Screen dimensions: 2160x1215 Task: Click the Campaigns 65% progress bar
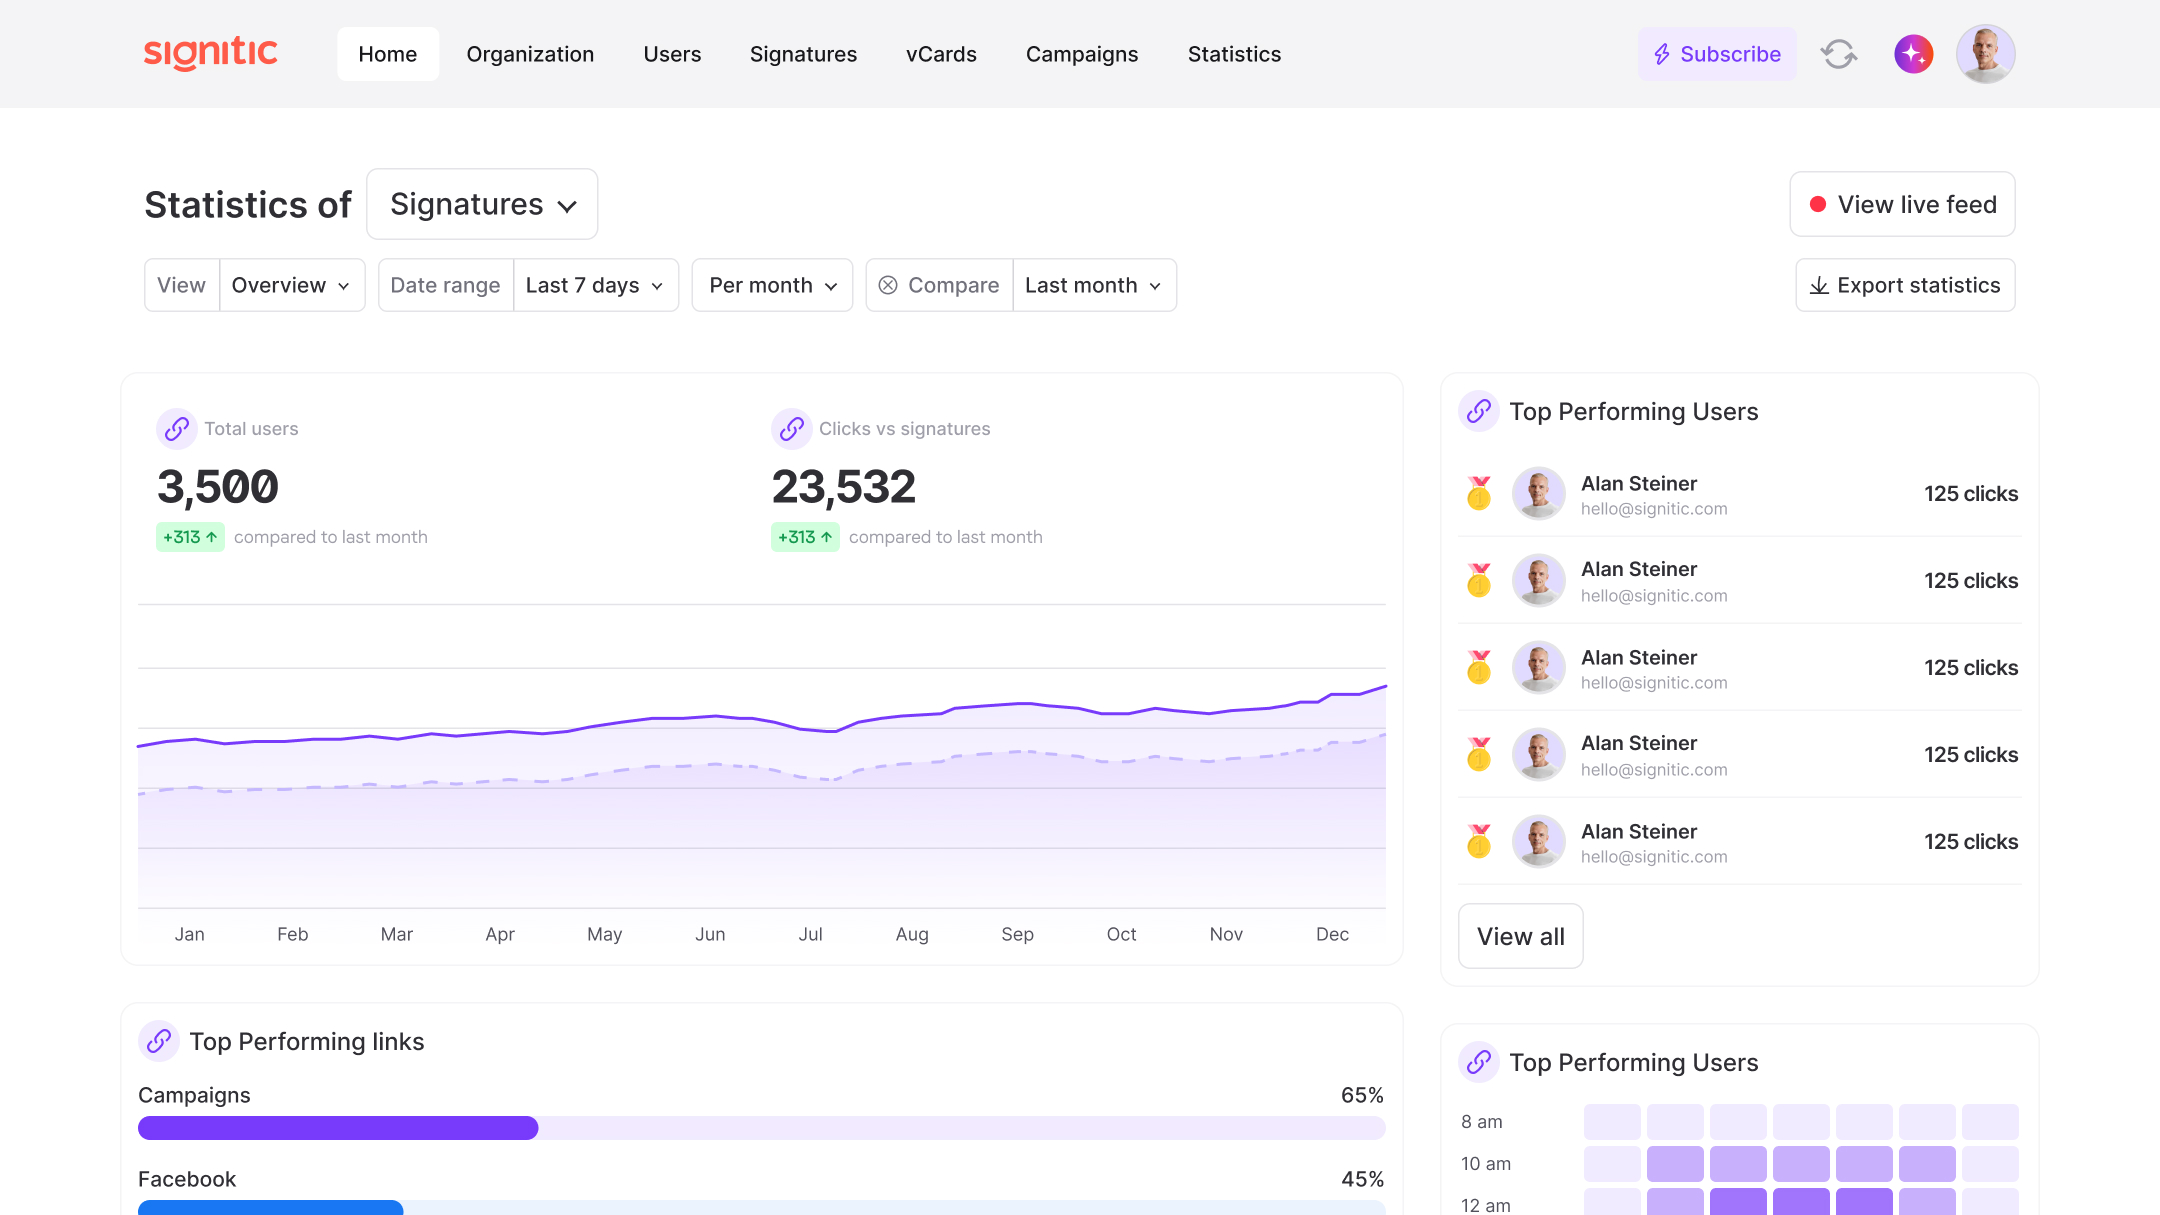point(761,1128)
